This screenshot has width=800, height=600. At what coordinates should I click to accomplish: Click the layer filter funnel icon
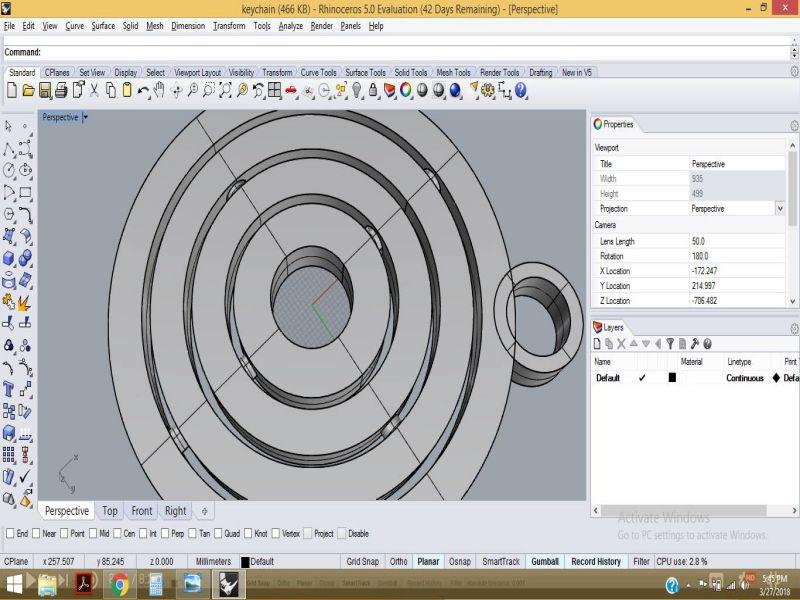click(670, 343)
